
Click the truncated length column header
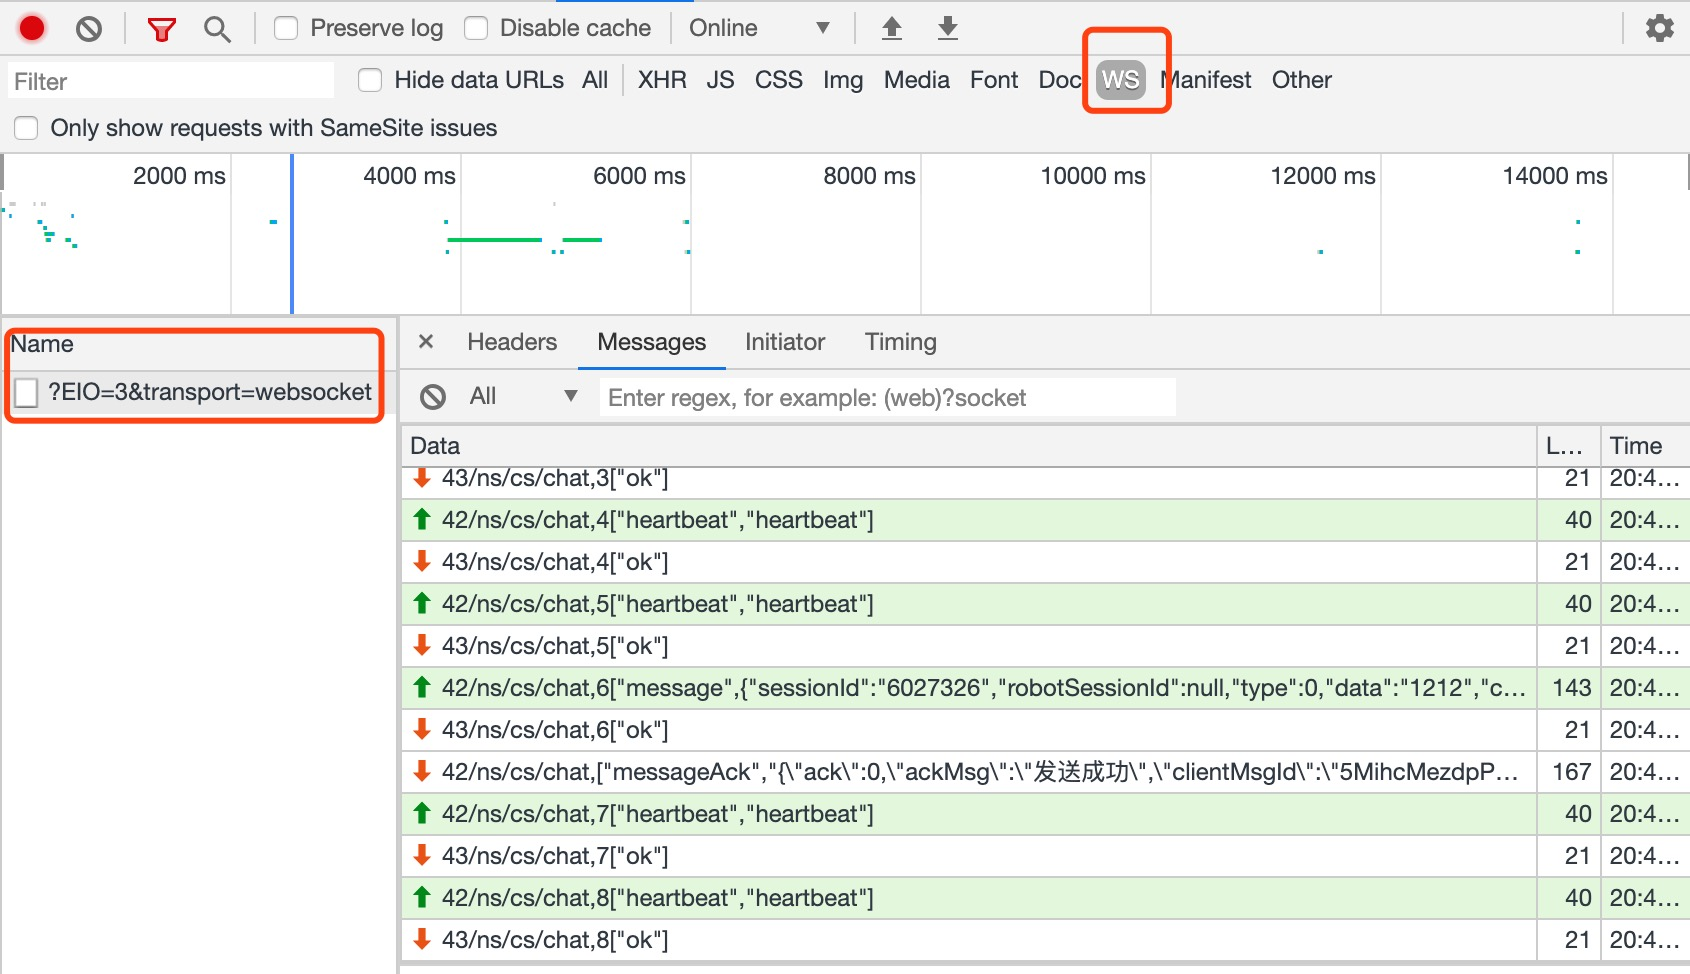1567,446
